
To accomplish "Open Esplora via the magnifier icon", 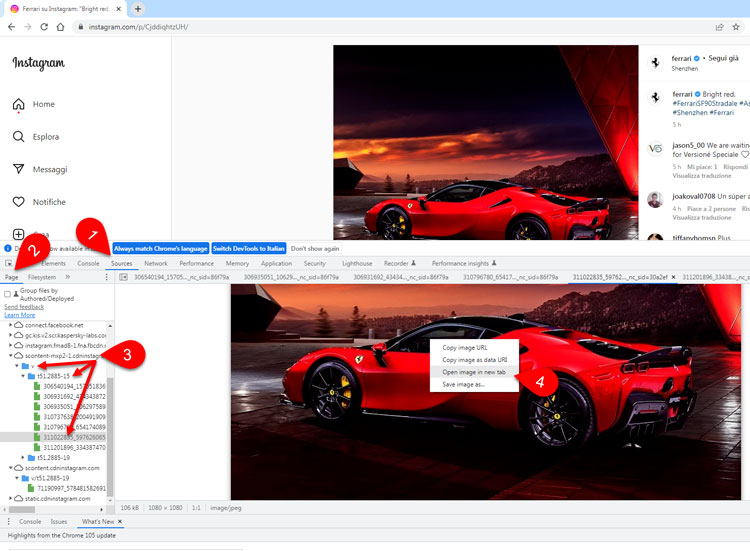I will tap(18, 137).
